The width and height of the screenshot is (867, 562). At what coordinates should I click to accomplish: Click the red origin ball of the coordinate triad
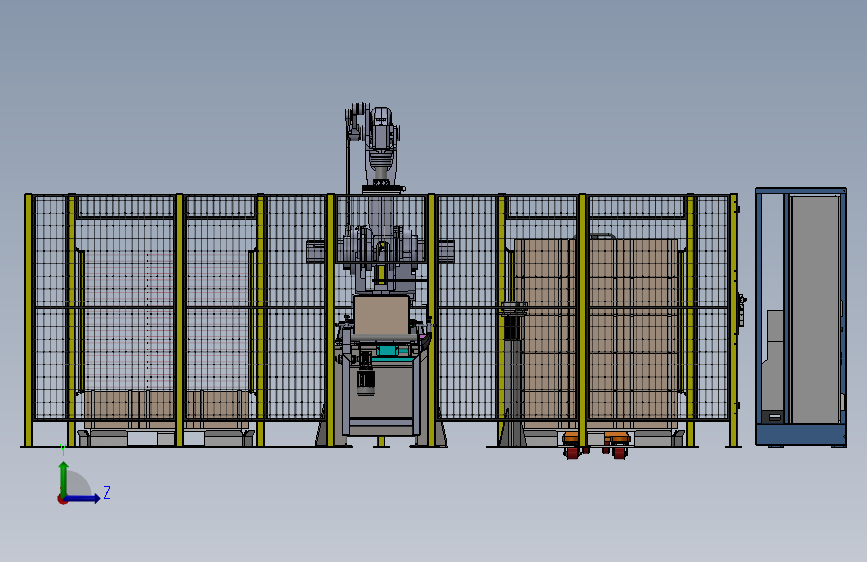62,499
